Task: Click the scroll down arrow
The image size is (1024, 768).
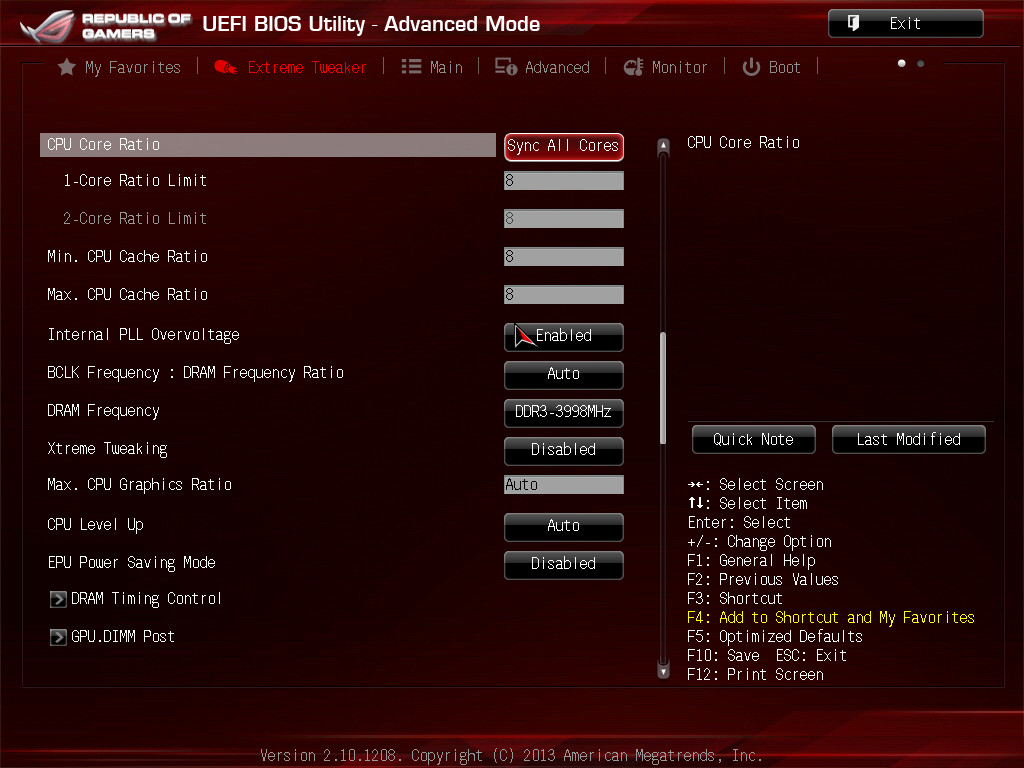Action: 662,671
